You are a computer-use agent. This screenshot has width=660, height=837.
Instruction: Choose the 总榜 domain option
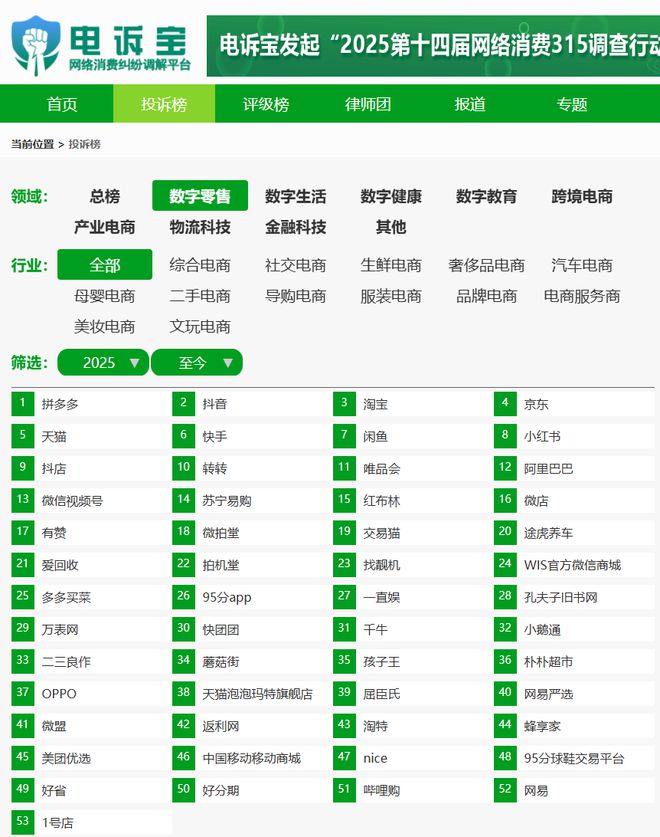click(105, 196)
